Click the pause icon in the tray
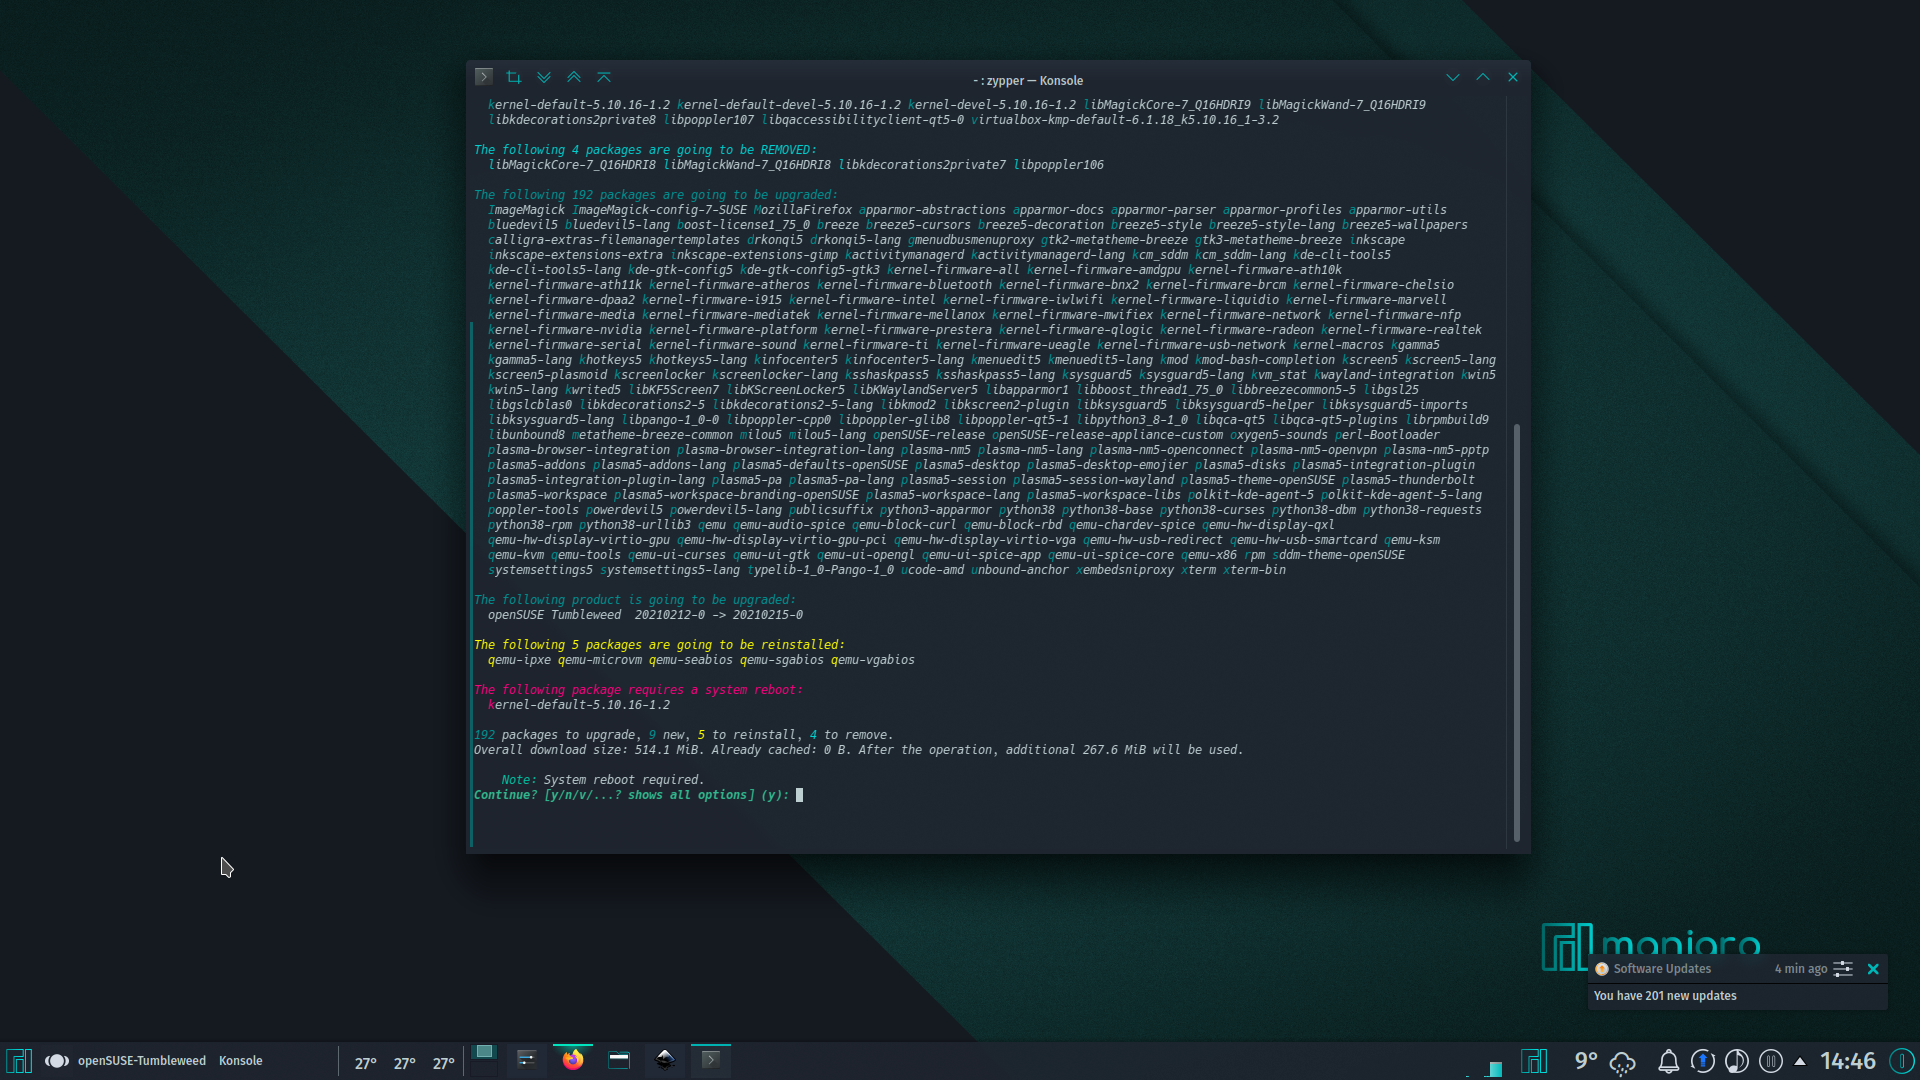 coord(1771,1061)
